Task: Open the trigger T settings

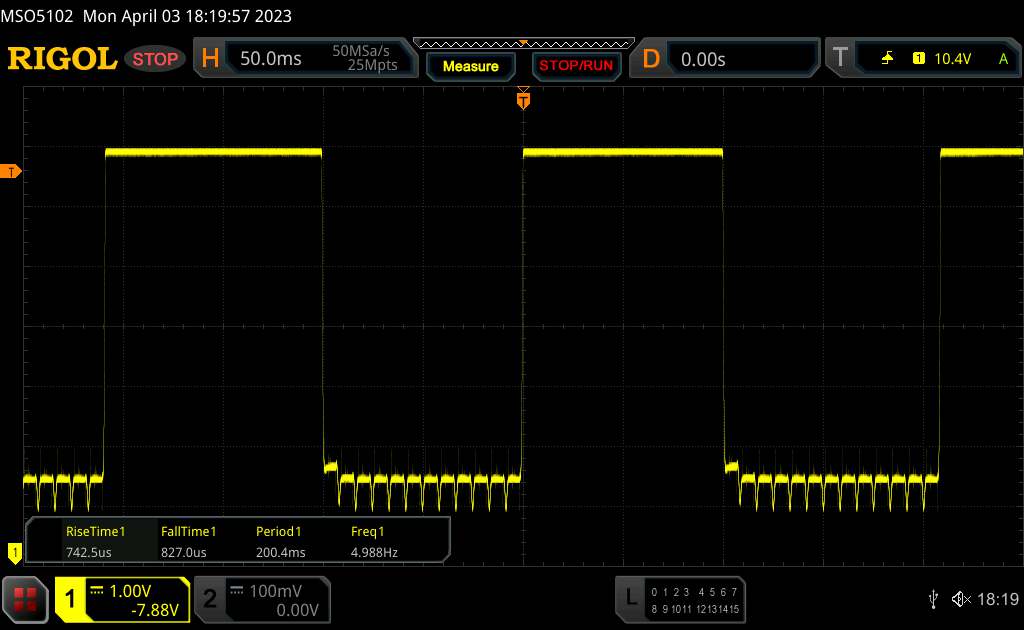Action: [x=840, y=58]
